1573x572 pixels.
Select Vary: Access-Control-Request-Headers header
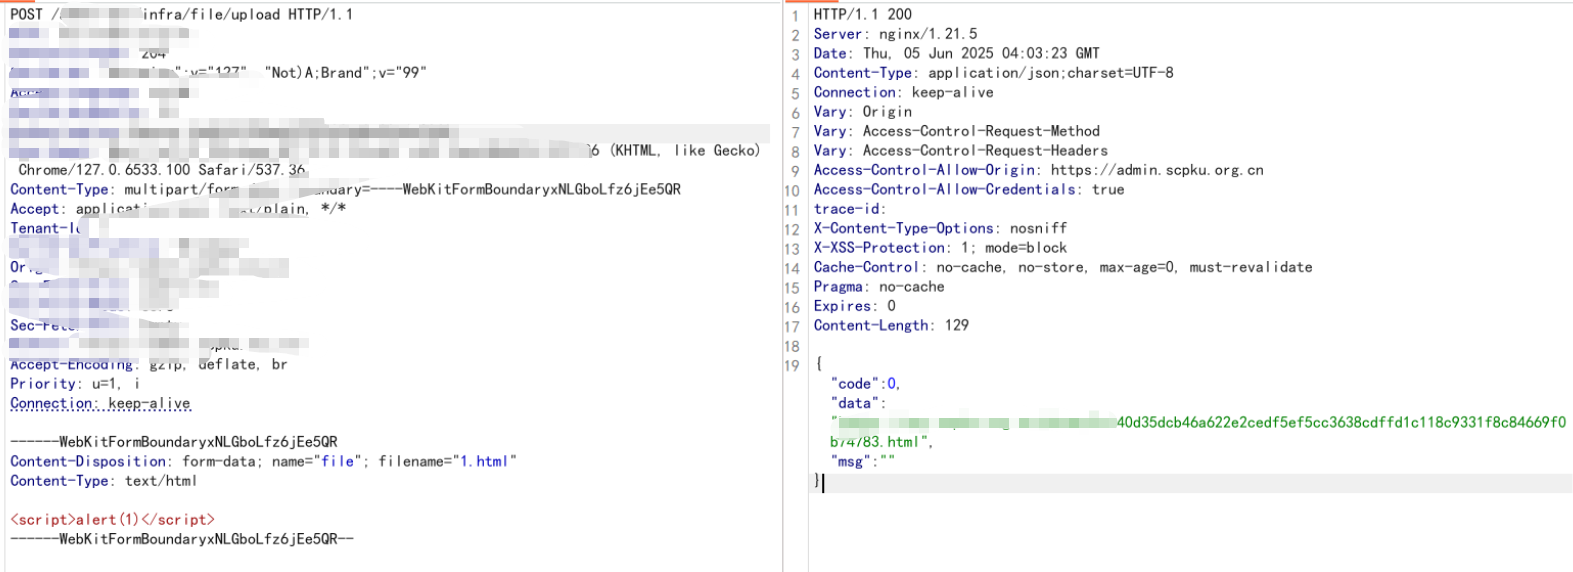coord(960,151)
